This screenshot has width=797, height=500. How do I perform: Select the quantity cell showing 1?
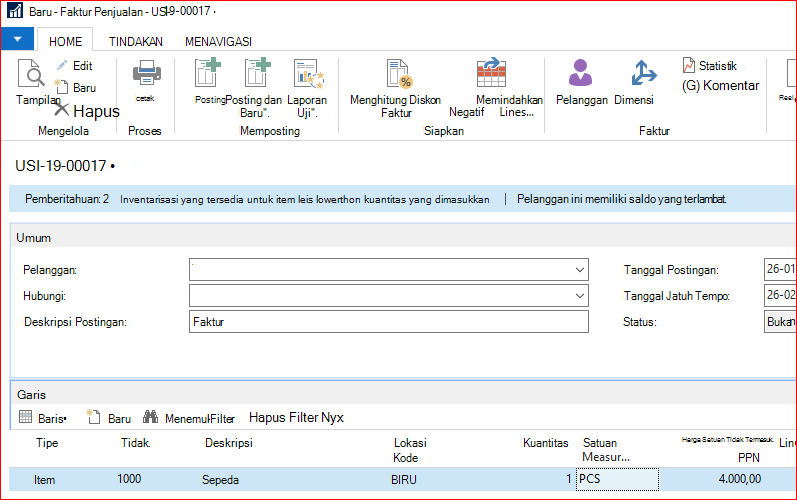(568, 479)
